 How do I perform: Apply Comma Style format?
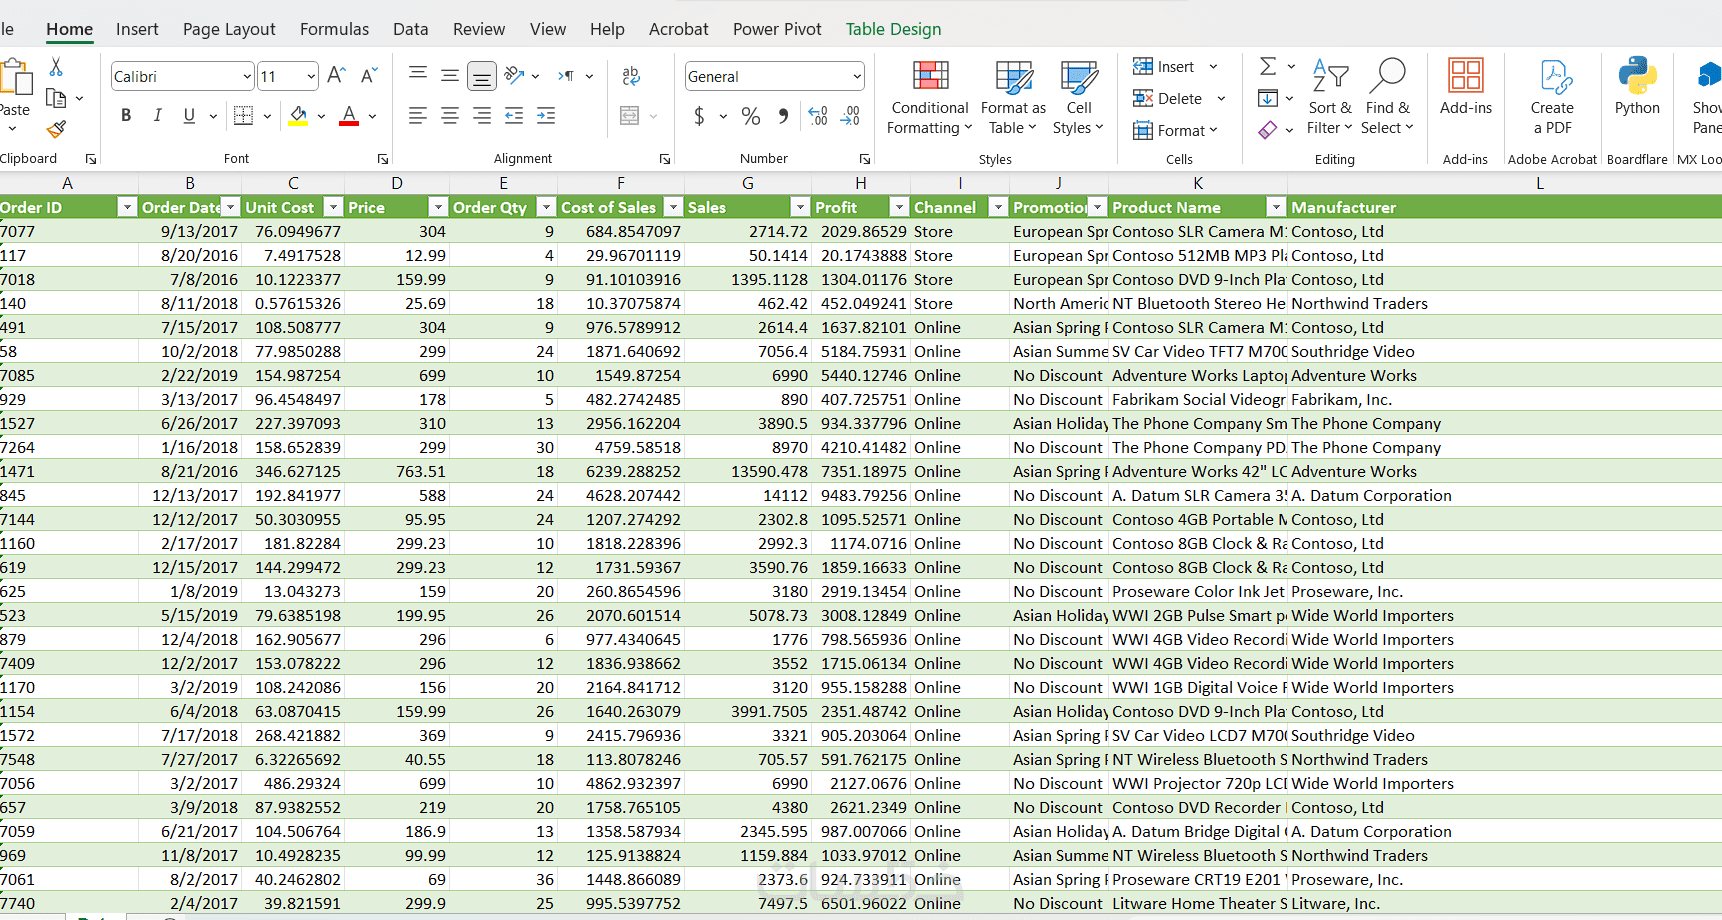(x=783, y=116)
